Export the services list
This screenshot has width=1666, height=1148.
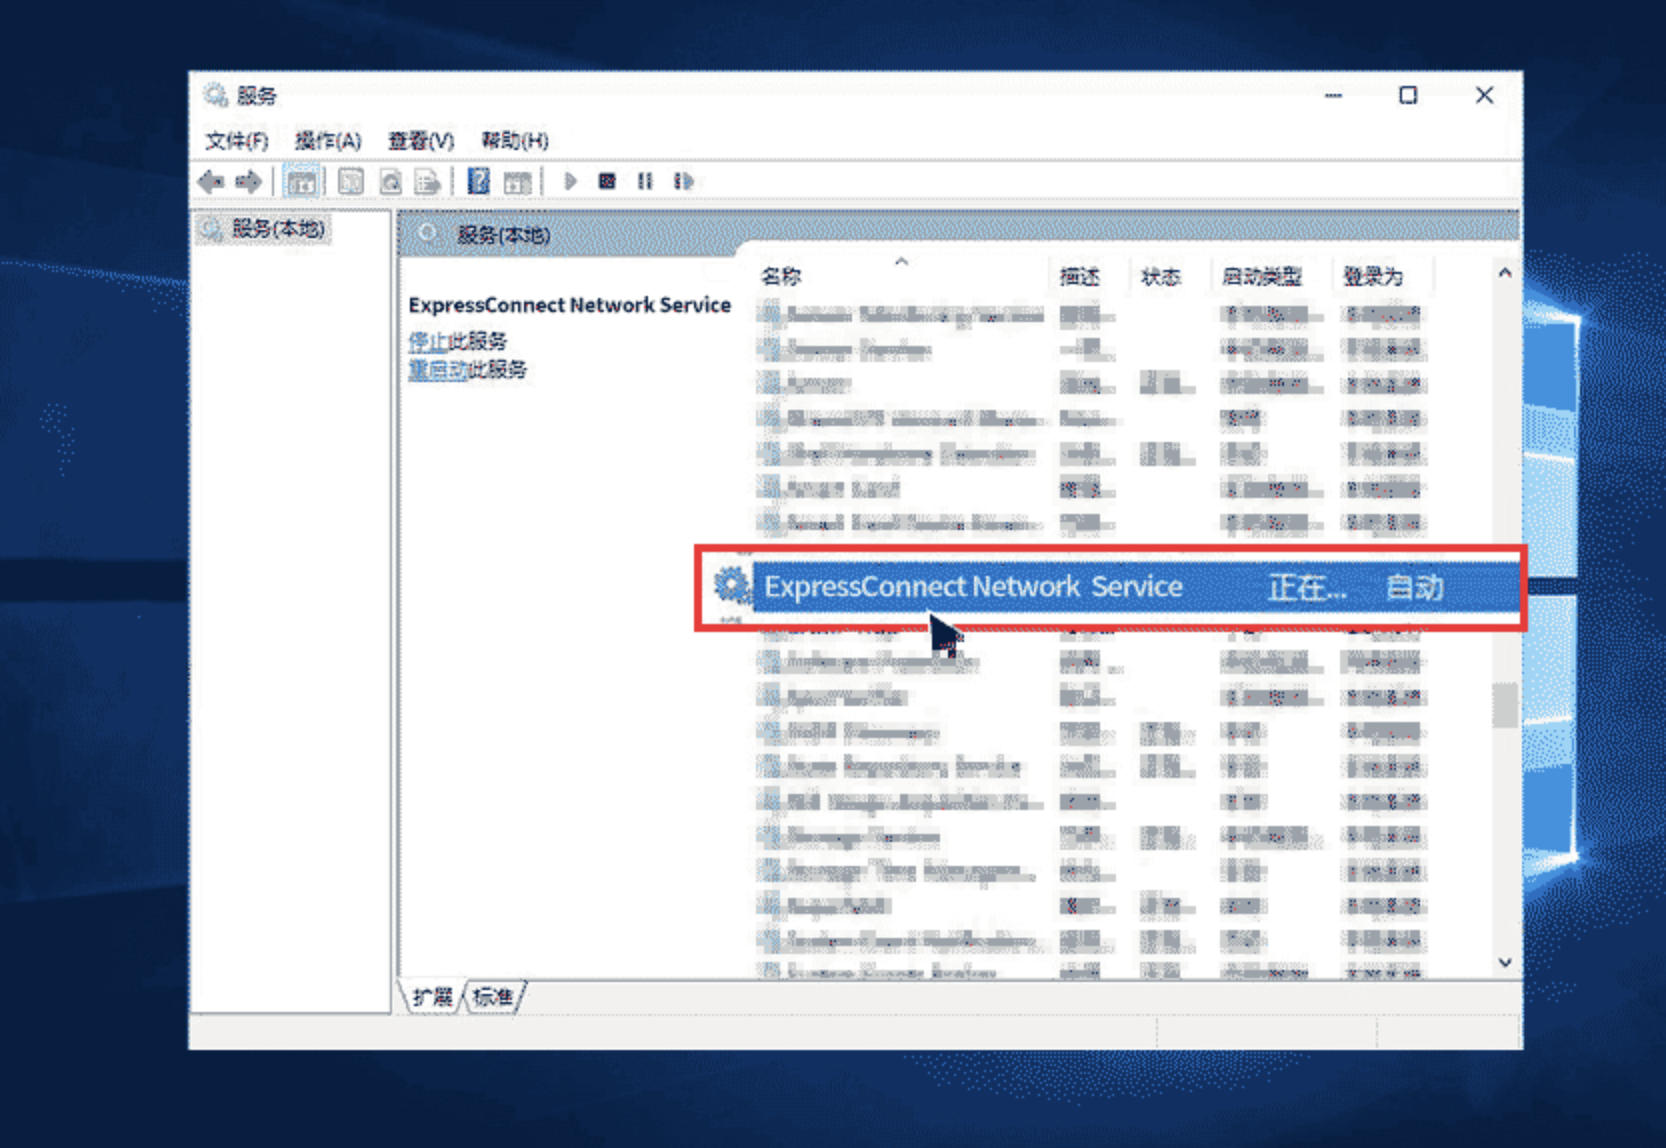430,182
